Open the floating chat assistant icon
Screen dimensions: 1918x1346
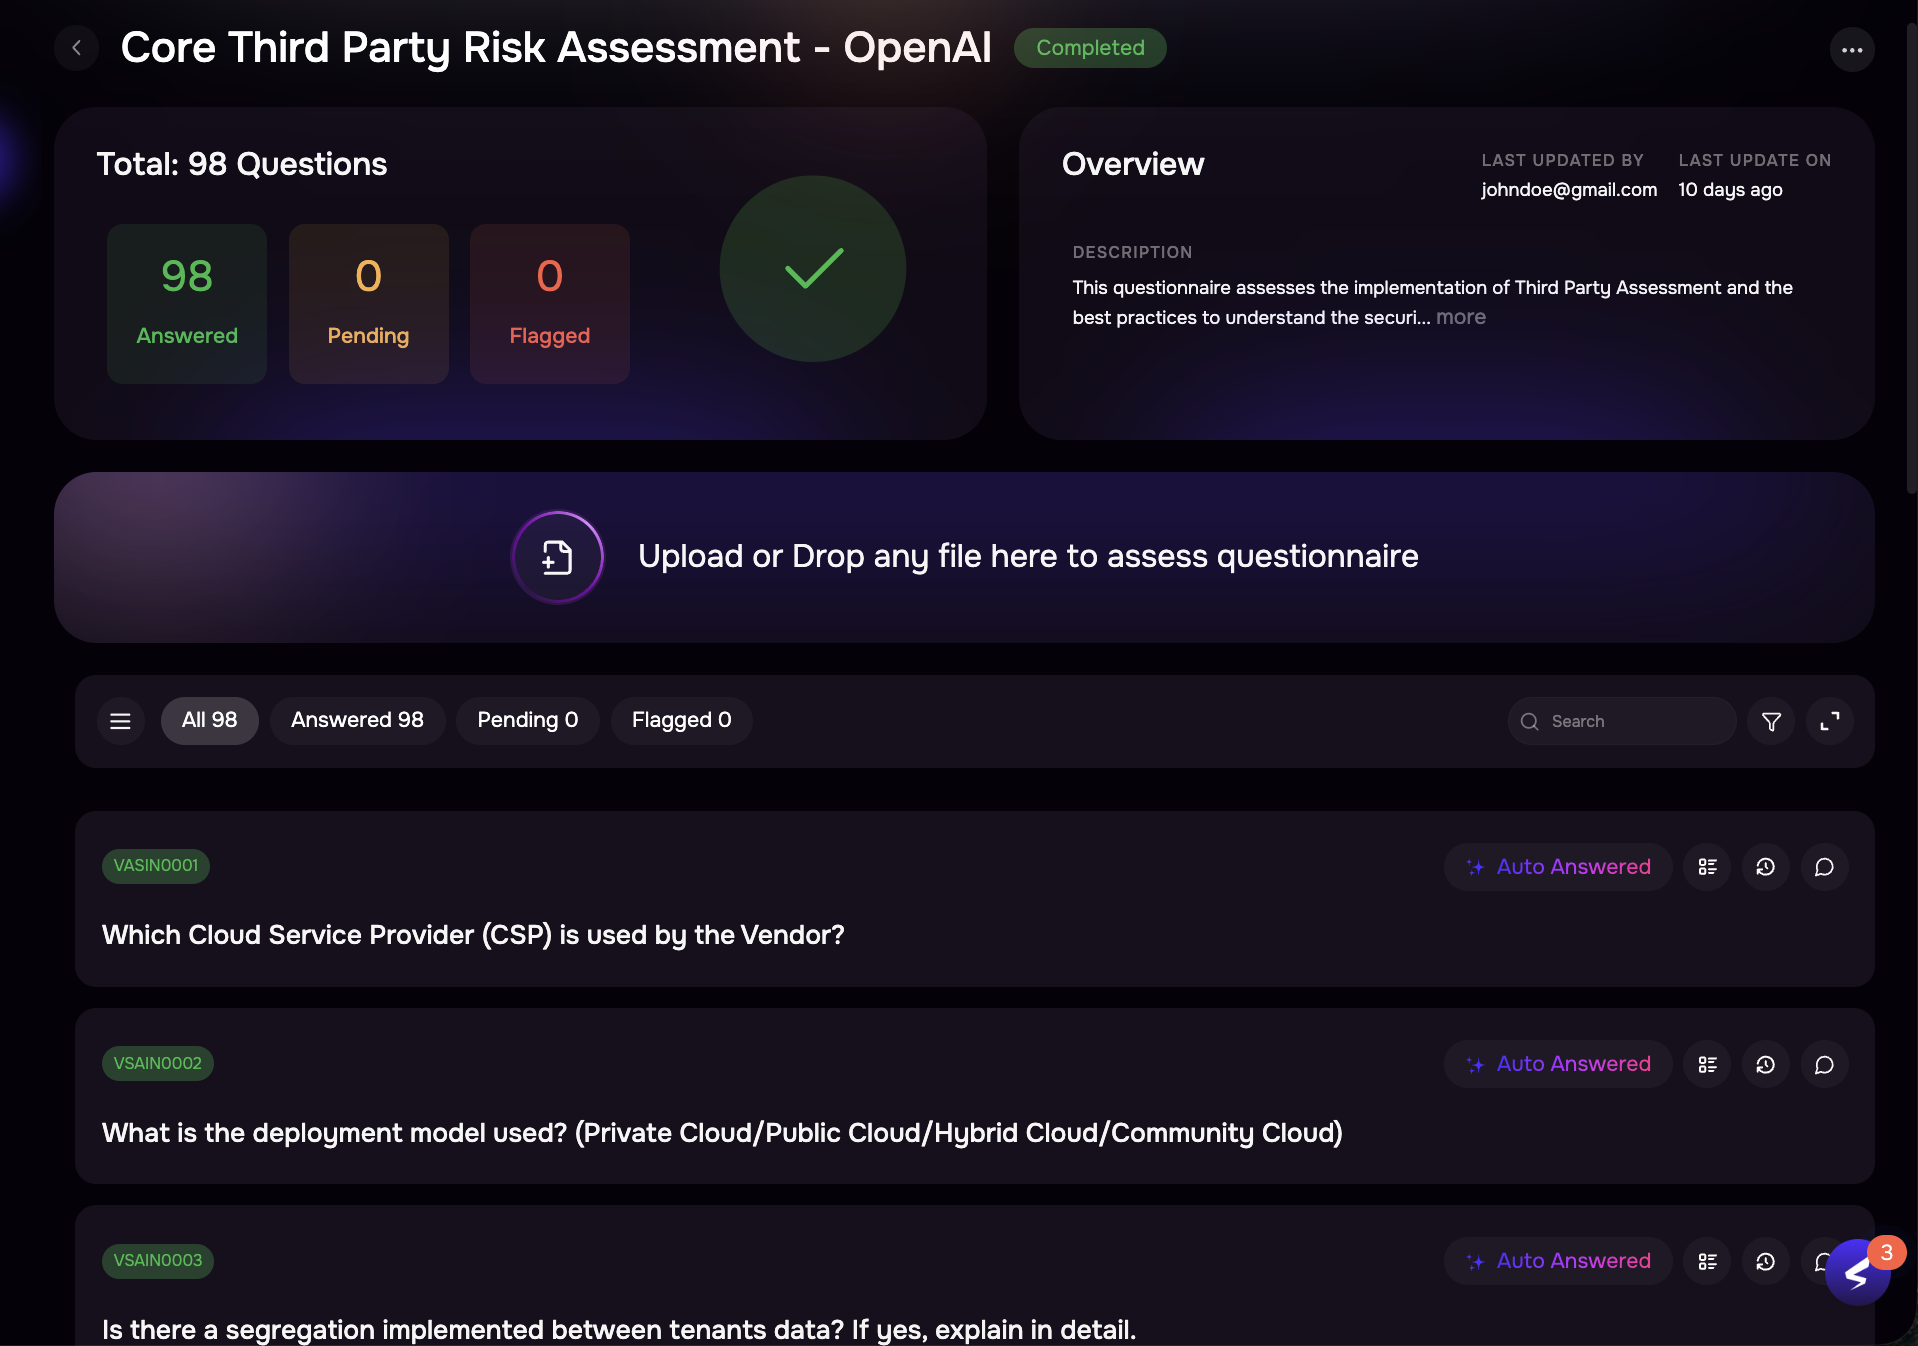pyautogui.click(x=1856, y=1272)
